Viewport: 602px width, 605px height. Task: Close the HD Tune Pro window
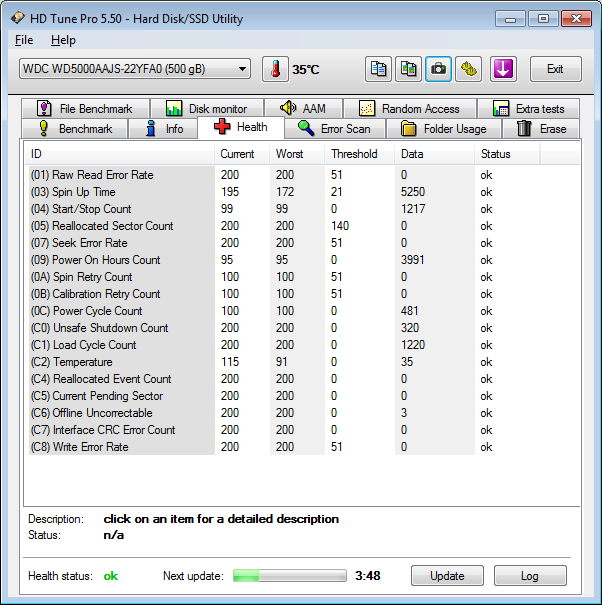pos(577,19)
